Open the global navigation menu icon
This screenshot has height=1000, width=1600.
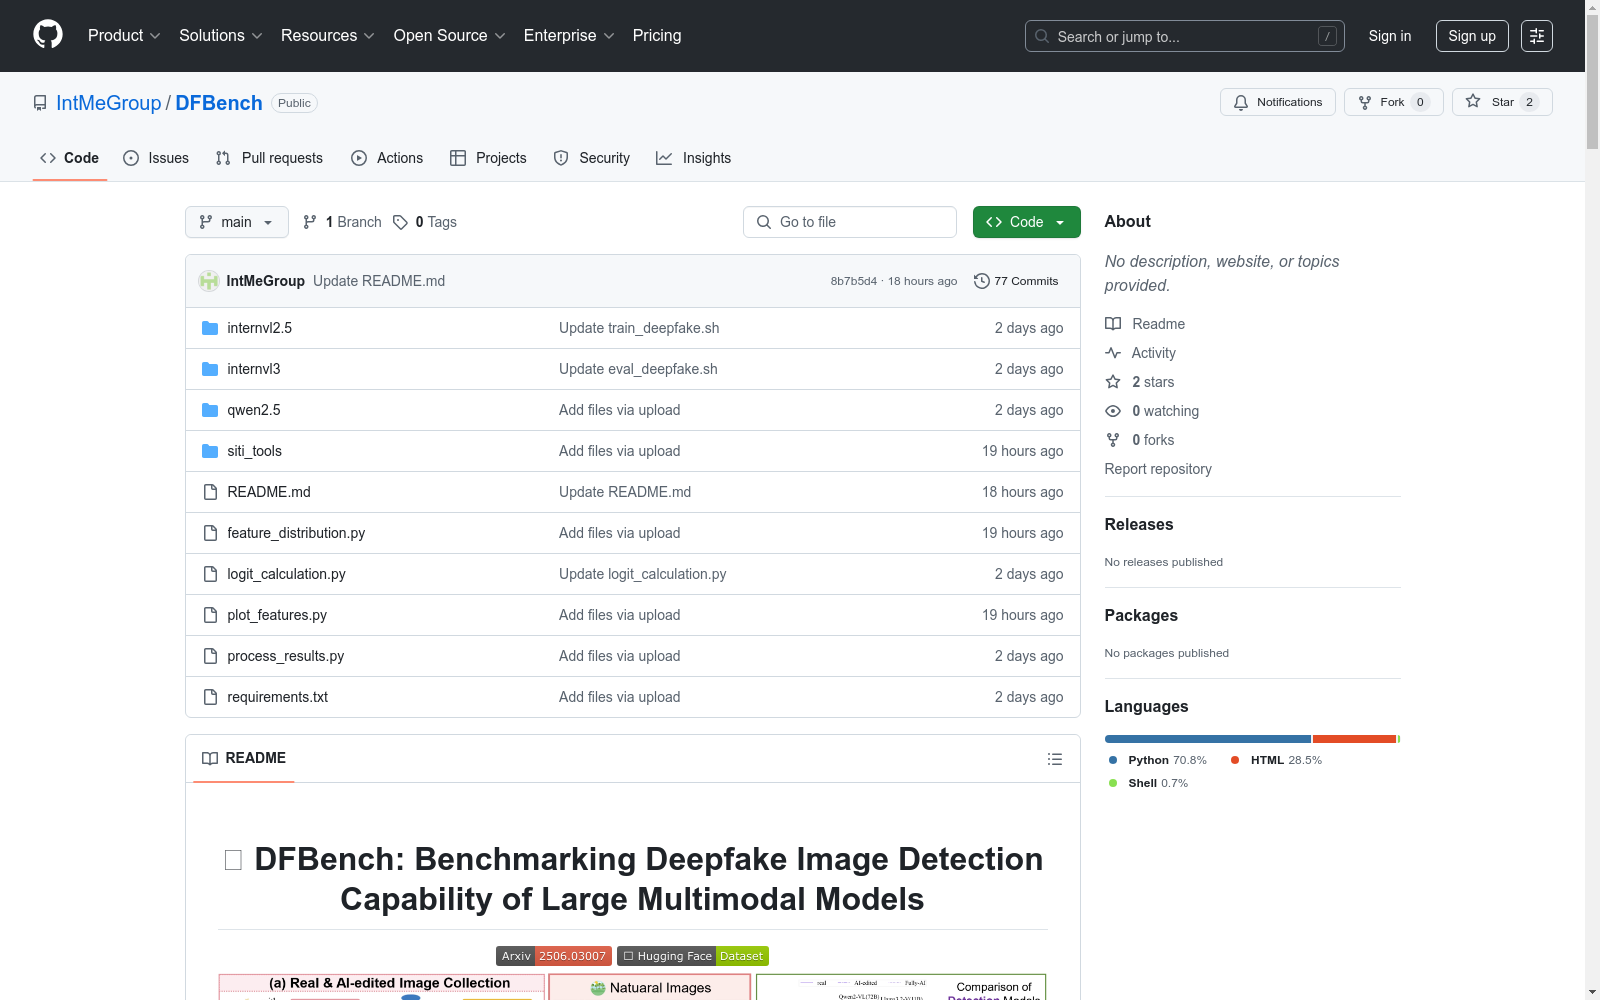click(x=1537, y=36)
